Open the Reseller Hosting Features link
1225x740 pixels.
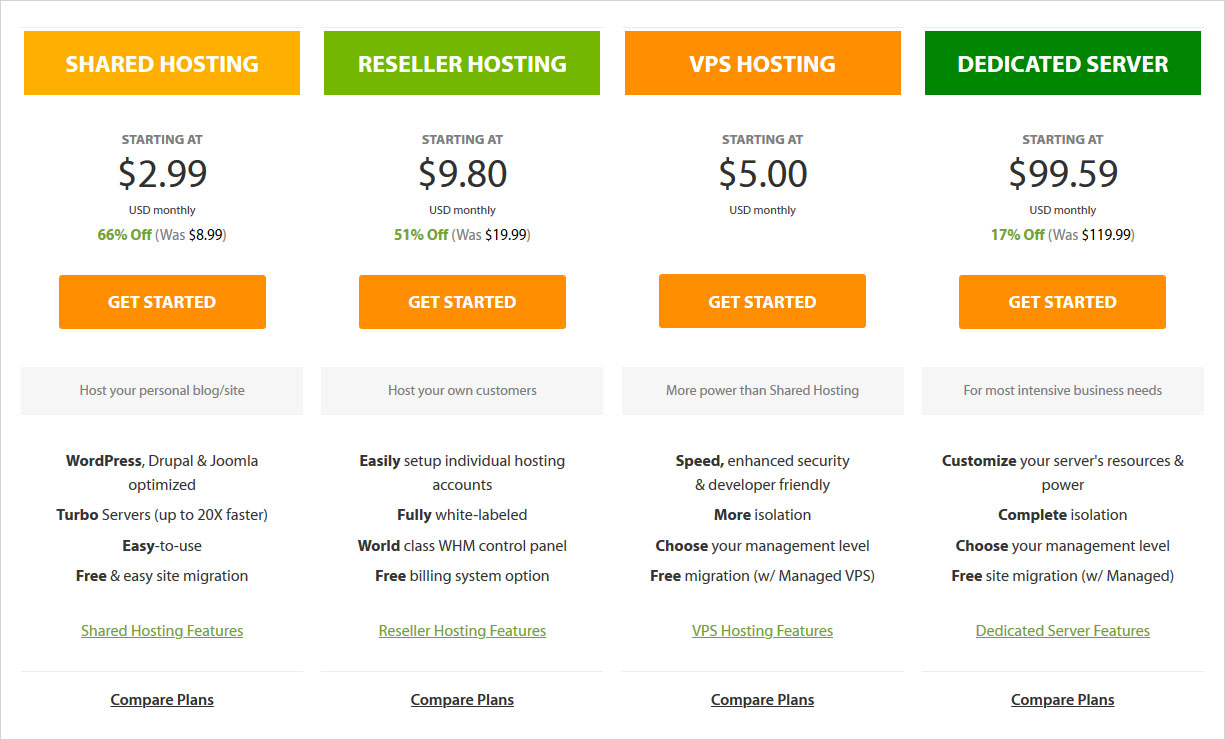(x=462, y=631)
